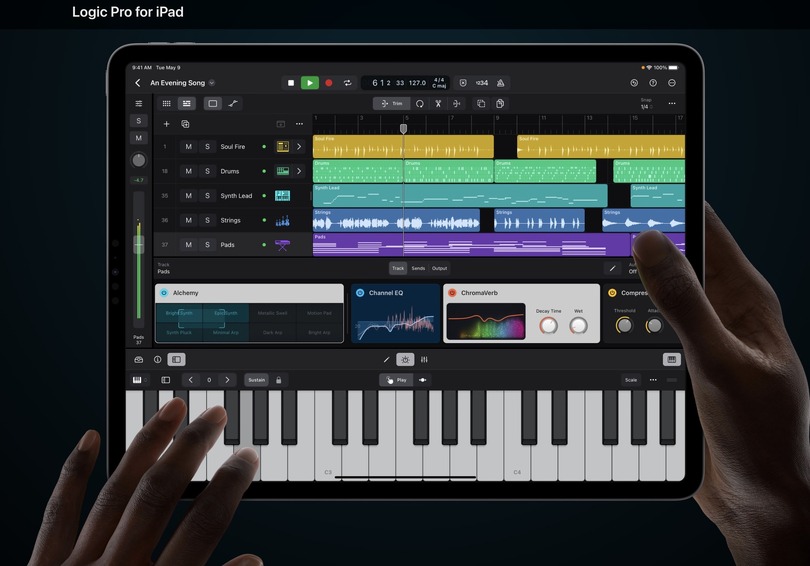This screenshot has height=566, width=810.
Task: Toggle the global Solo S button
Action: coord(138,121)
